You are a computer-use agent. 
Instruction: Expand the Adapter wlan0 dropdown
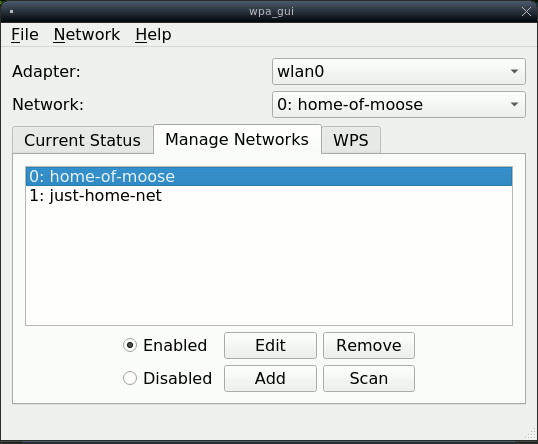(x=399, y=71)
